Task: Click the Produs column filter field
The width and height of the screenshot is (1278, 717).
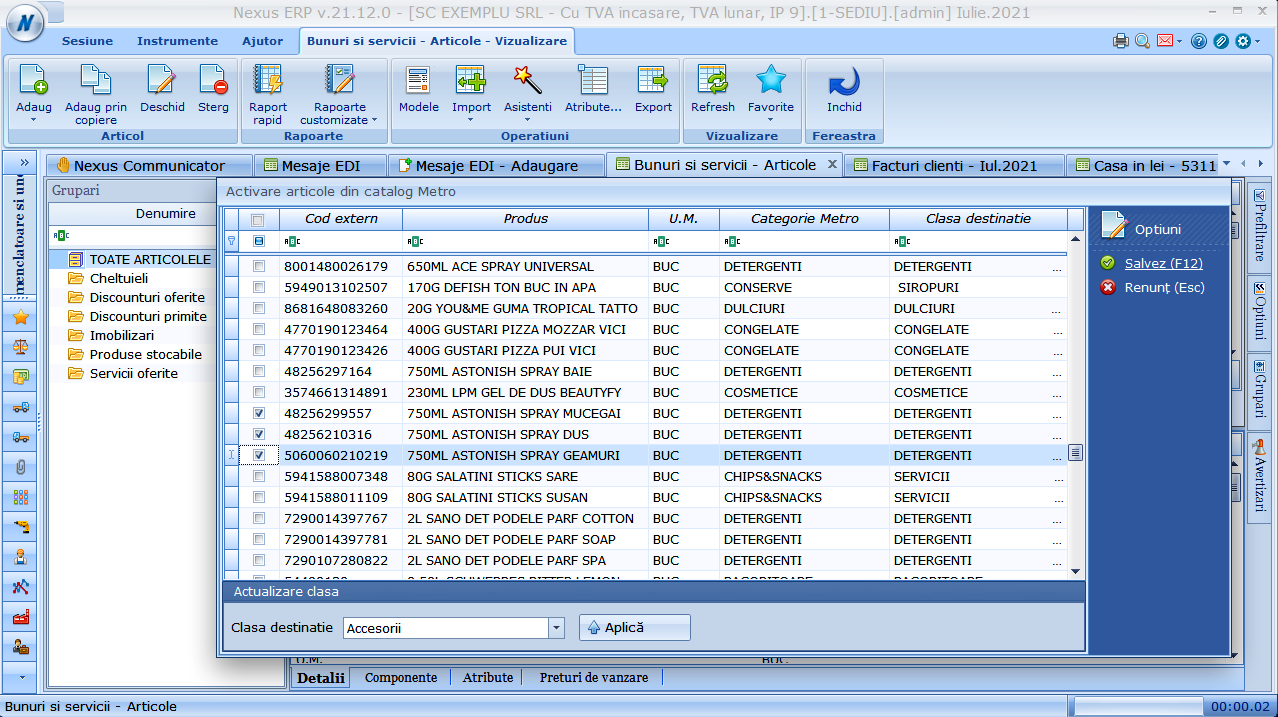Action: coord(525,241)
